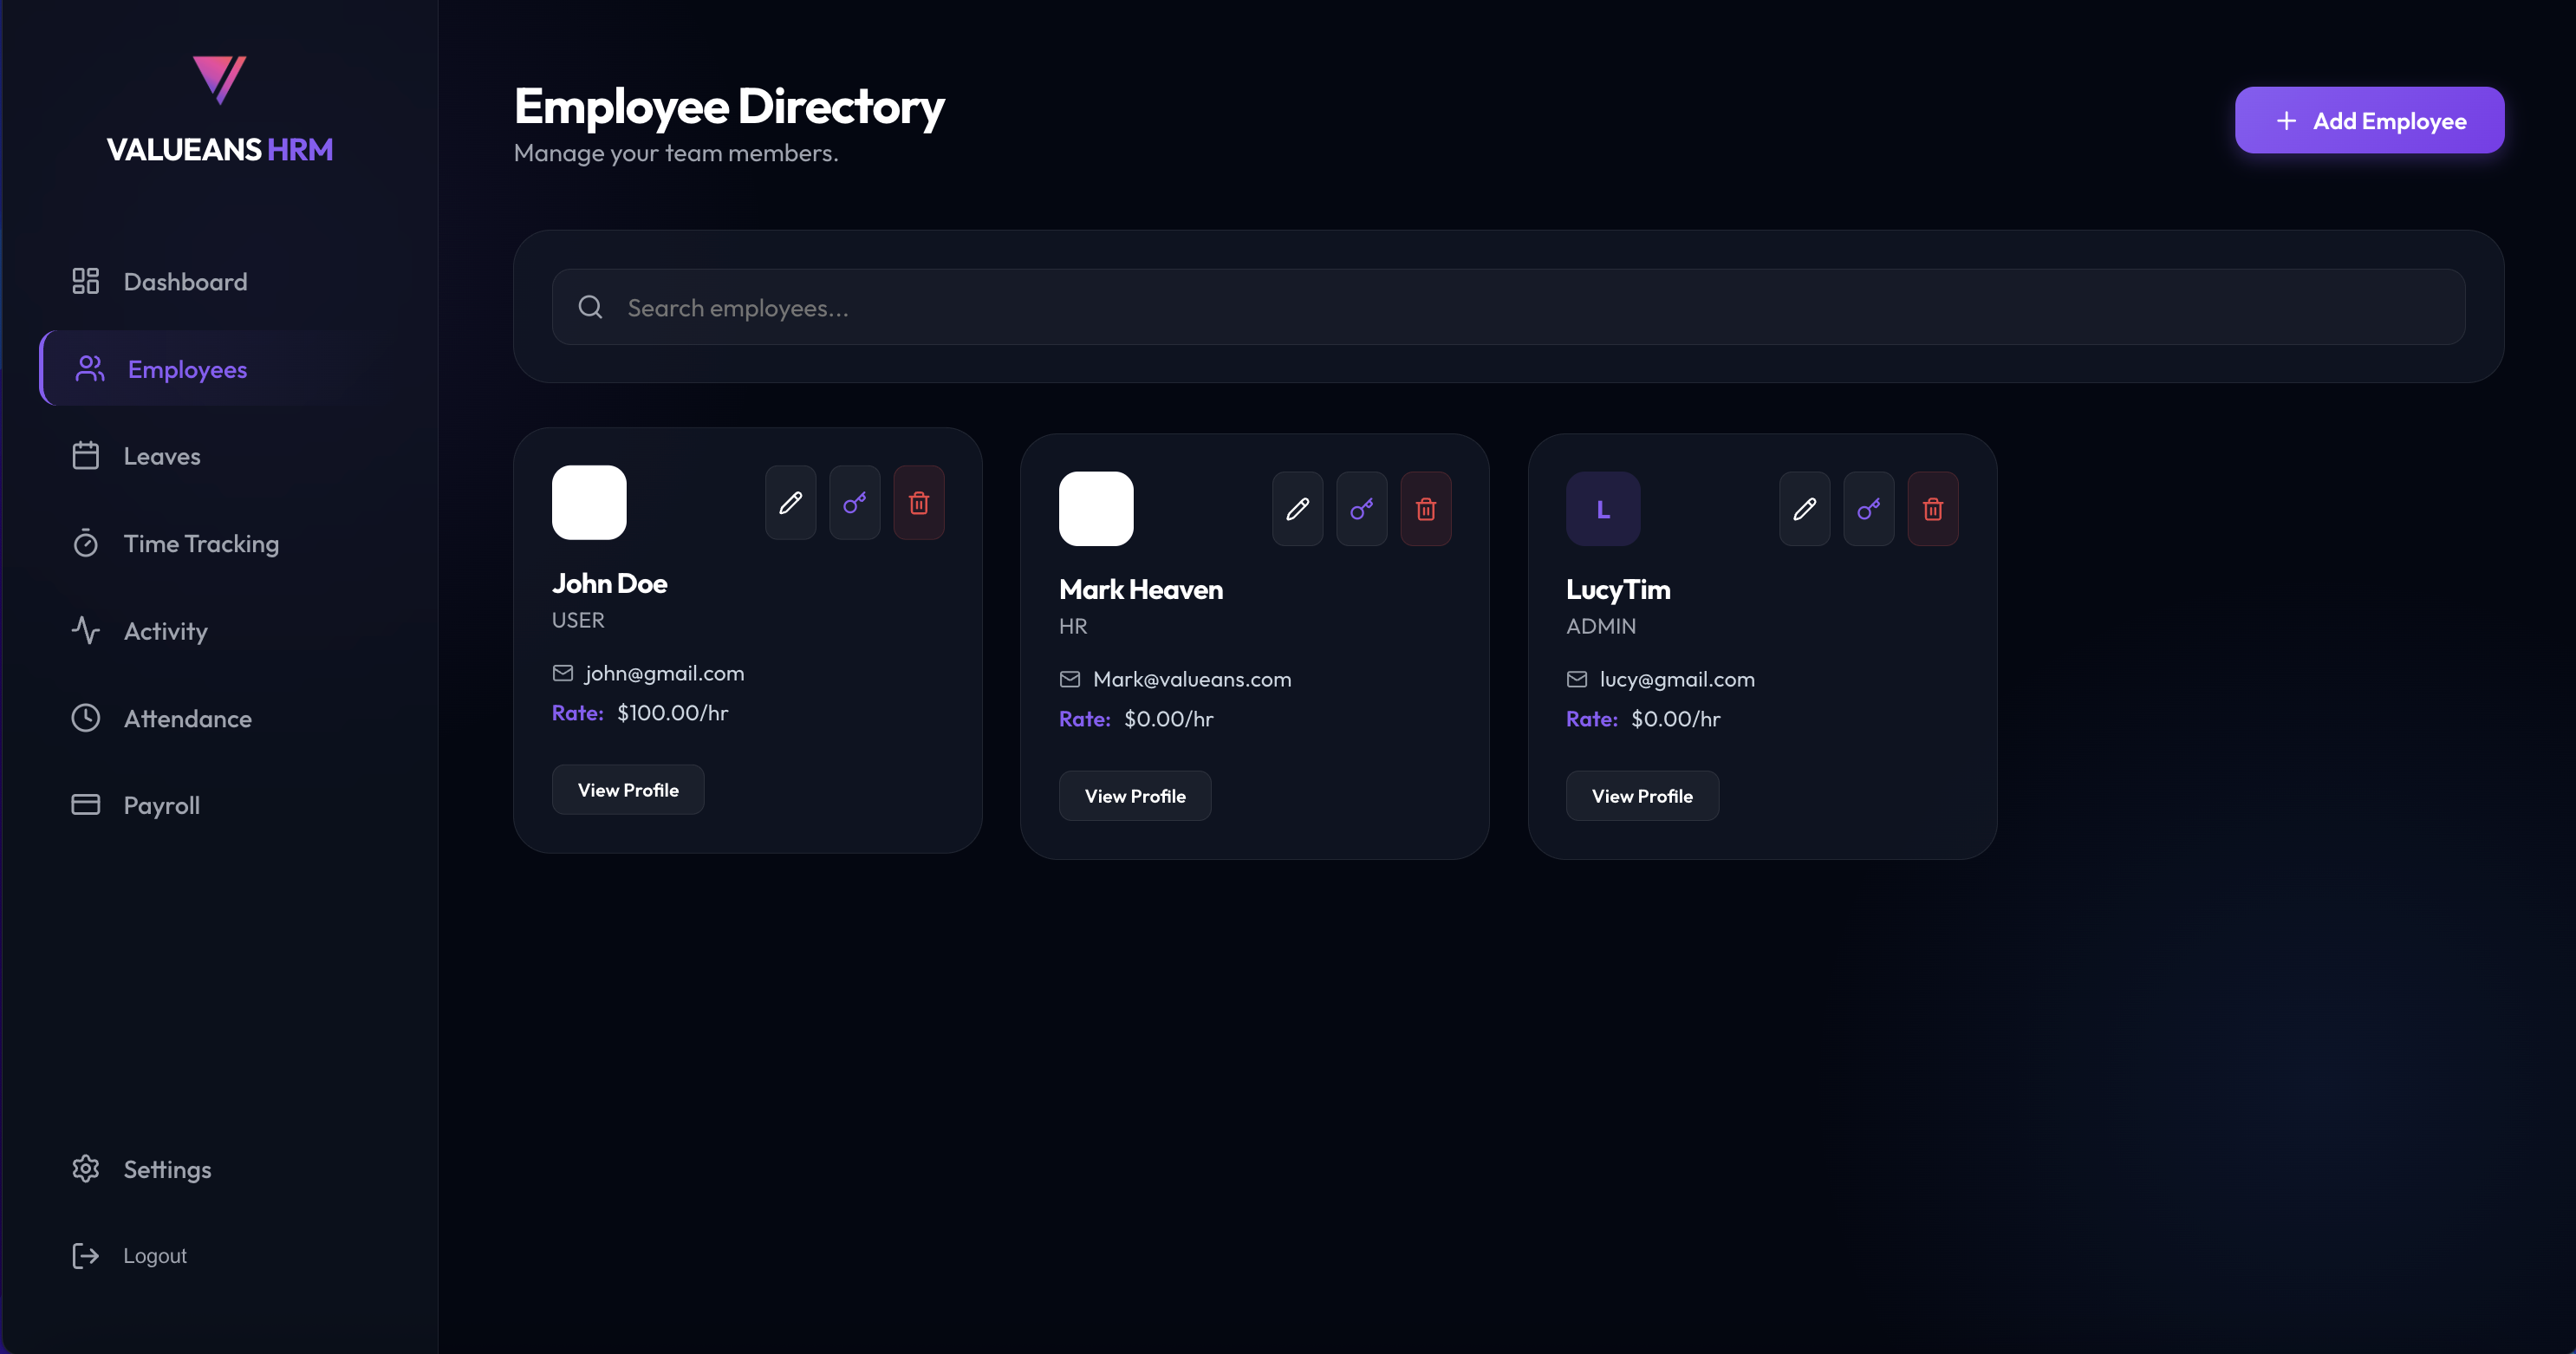Delete LucyTim using the trash icon
The width and height of the screenshot is (2576, 1354).
(x=1932, y=509)
